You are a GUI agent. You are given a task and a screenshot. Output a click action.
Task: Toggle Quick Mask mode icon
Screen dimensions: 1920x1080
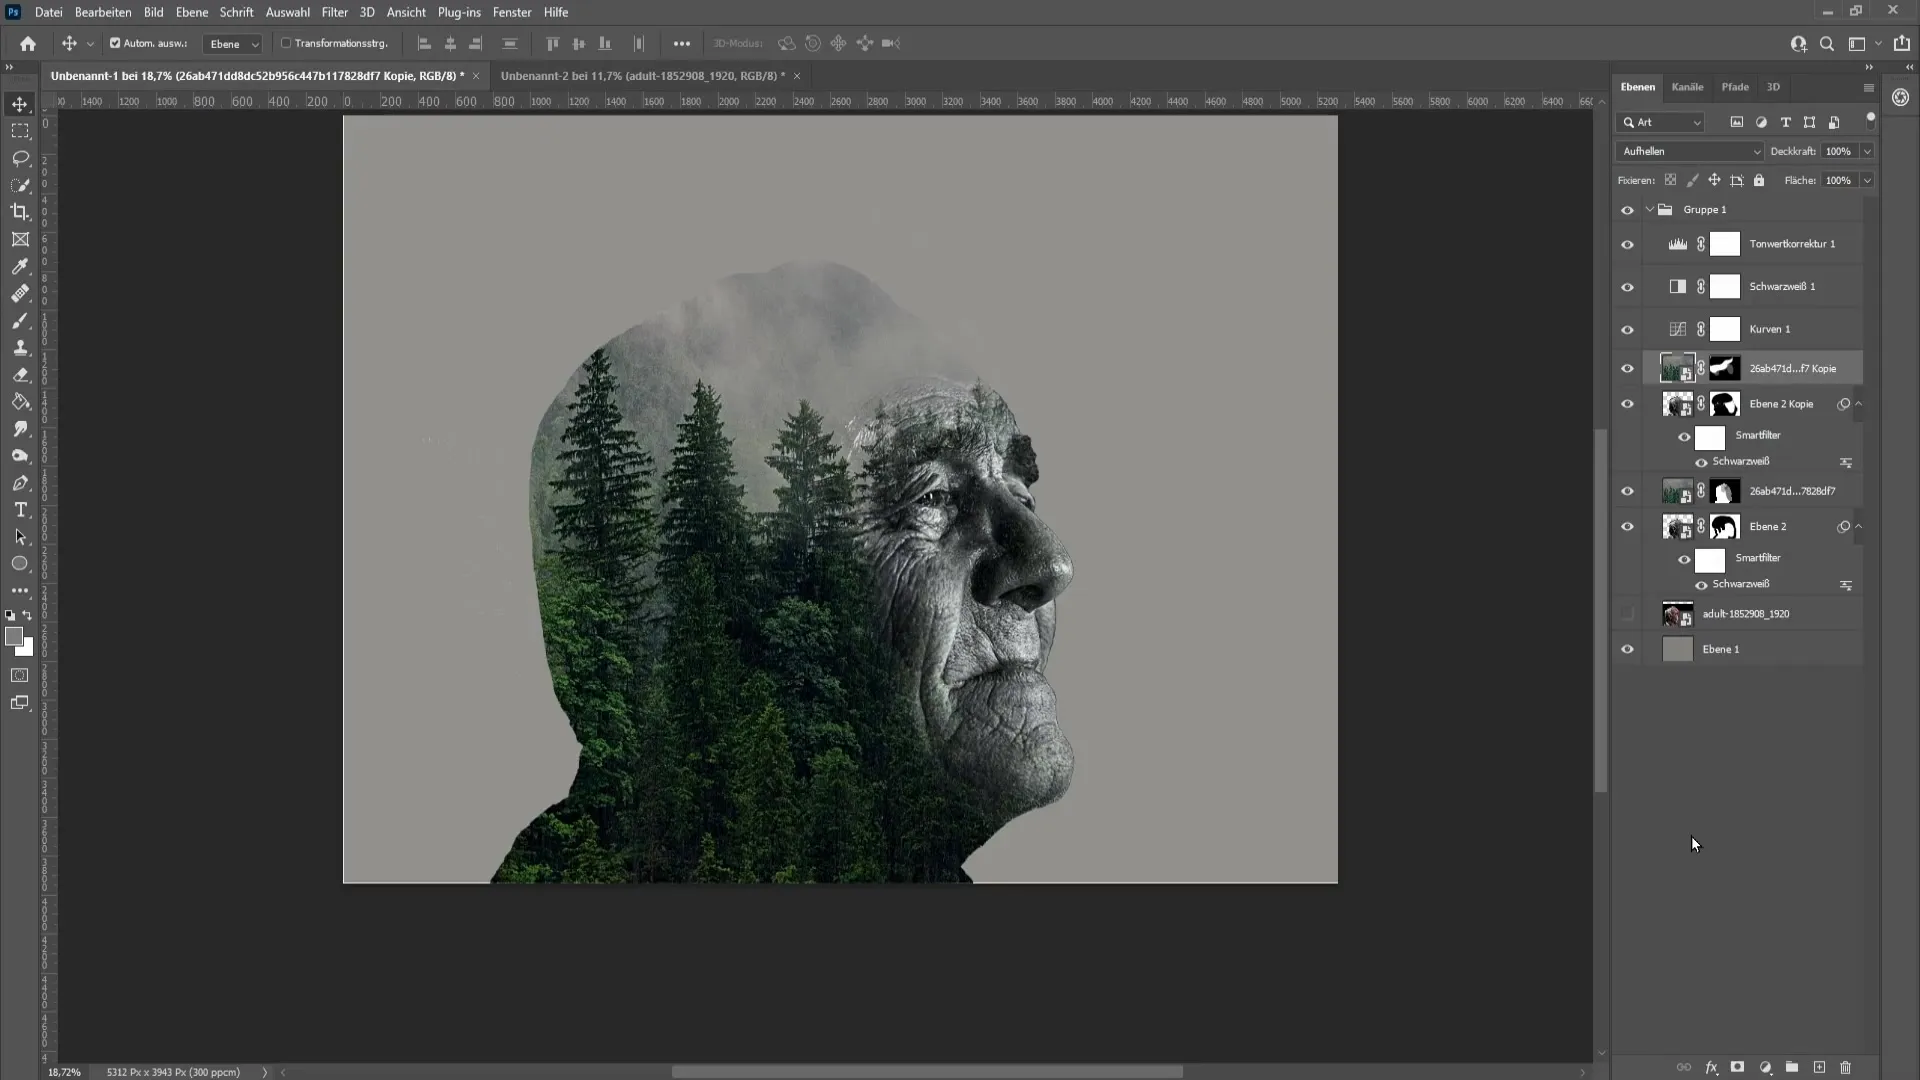pos(20,676)
